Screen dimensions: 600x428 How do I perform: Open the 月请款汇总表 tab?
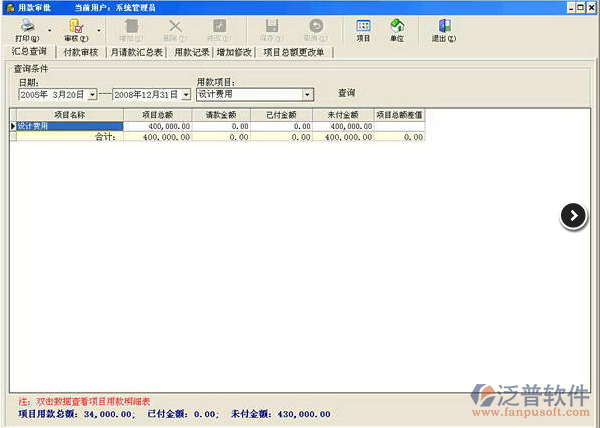[x=136, y=52]
